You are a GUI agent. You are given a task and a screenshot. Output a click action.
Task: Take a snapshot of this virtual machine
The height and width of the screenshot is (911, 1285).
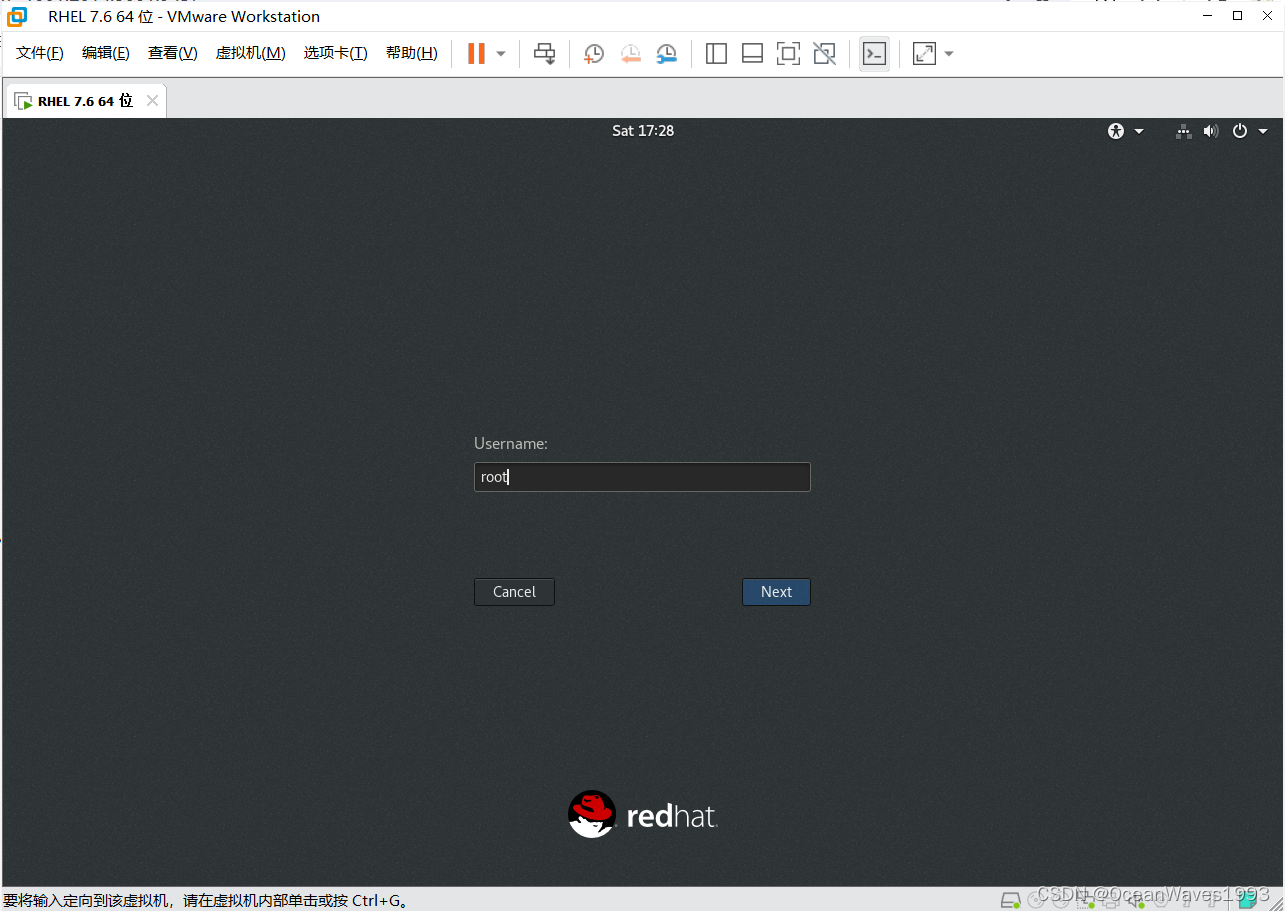tap(594, 54)
